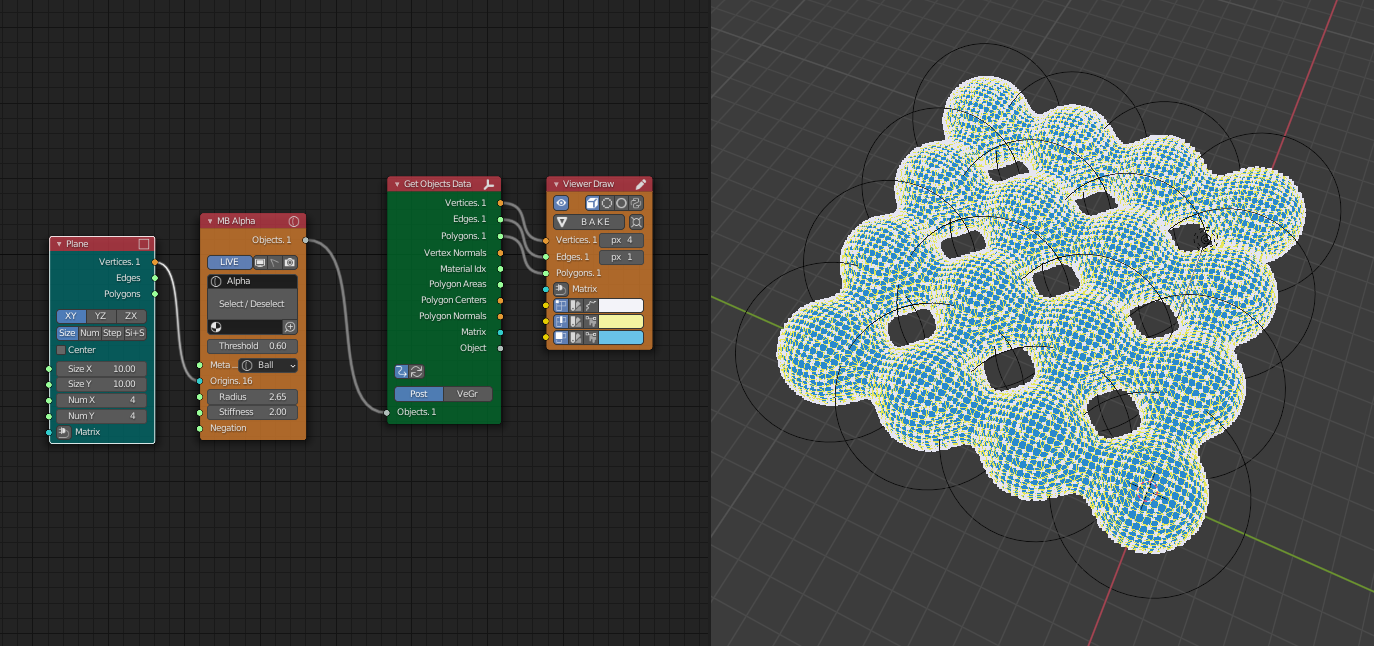The image size is (1374, 646).
Task: Click the pencil edit icon on Viewer Draw header
Action: pos(640,185)
